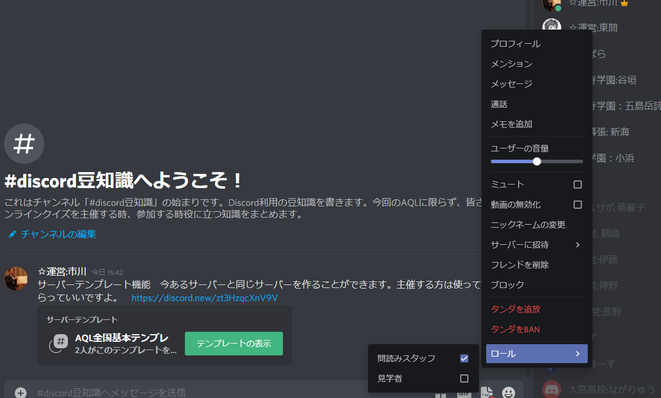Click the large channel hash icon
Screen dimensions: 661x398
24,144
